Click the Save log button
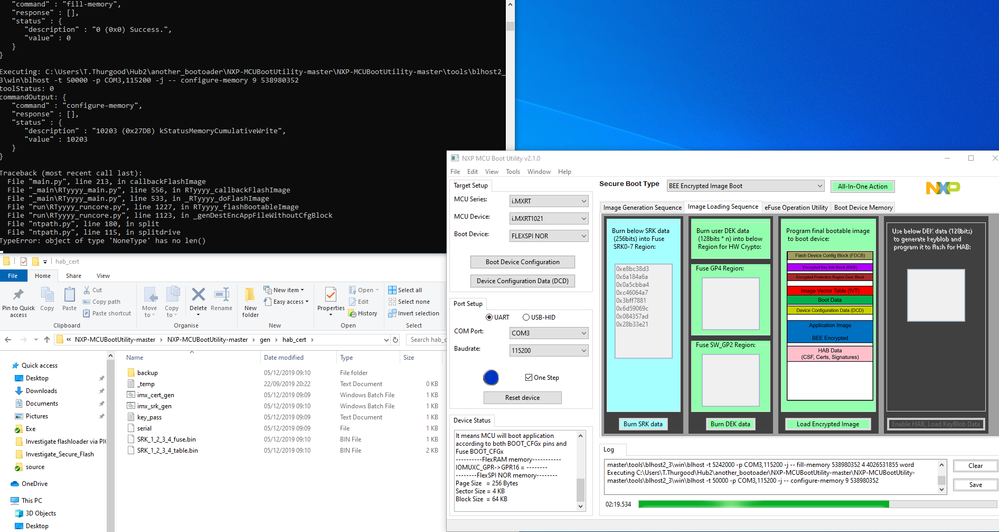Image resolution: width=999 pixels, height=532 pixels. click(975, 485)
